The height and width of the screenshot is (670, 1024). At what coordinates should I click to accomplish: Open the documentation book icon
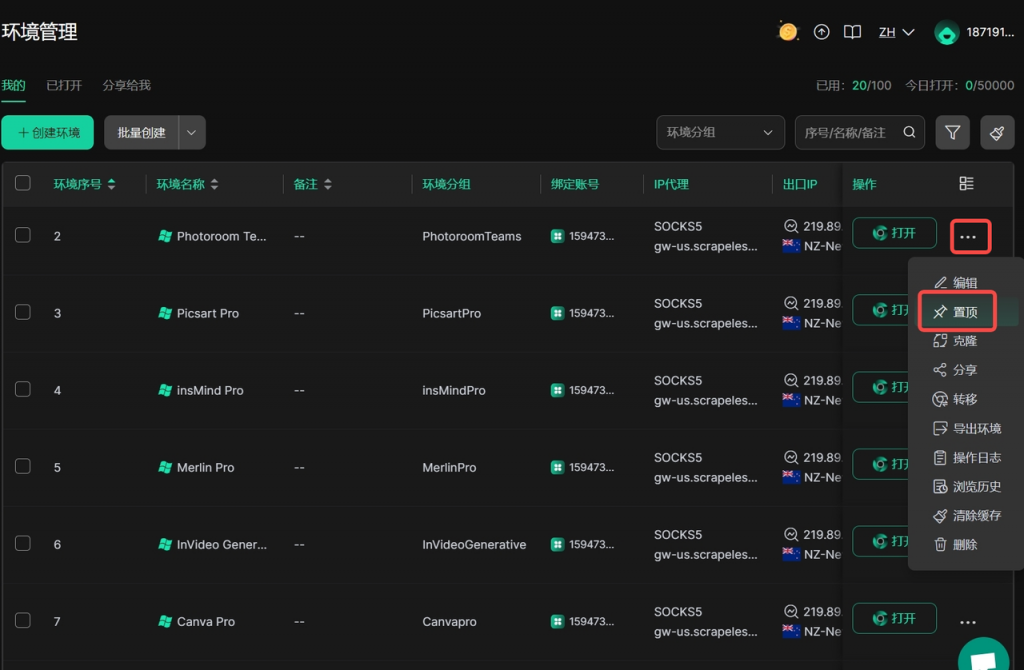tap(852, 32)
